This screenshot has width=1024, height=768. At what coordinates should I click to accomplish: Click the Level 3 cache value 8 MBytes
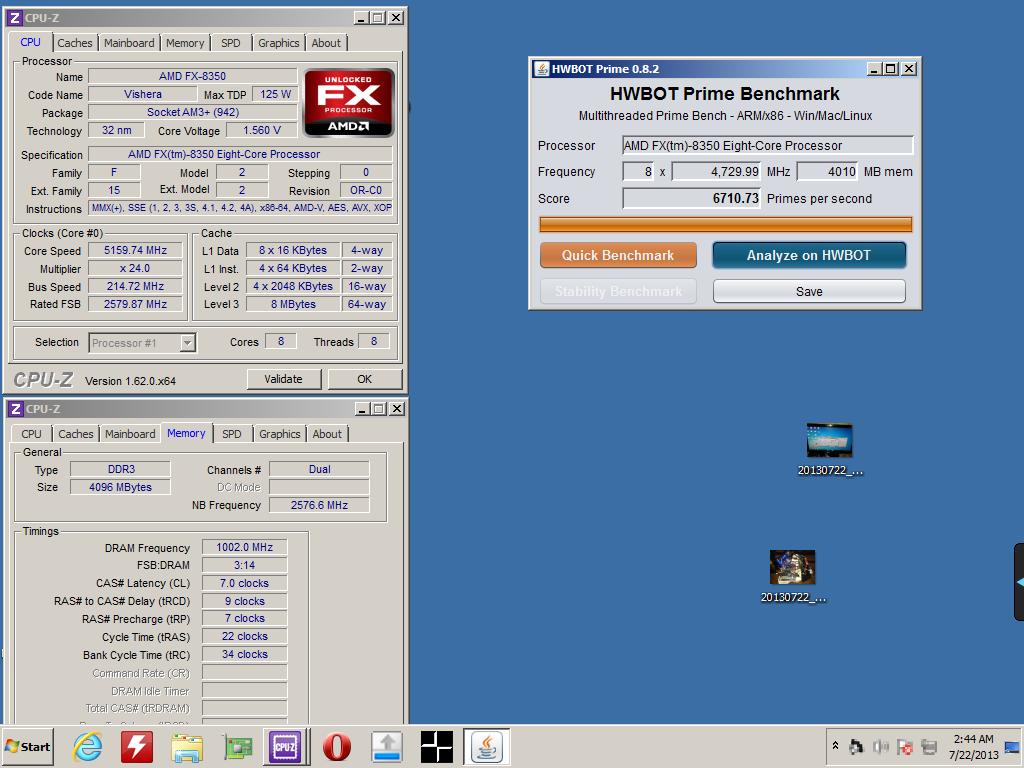click(x=293, y=304)
